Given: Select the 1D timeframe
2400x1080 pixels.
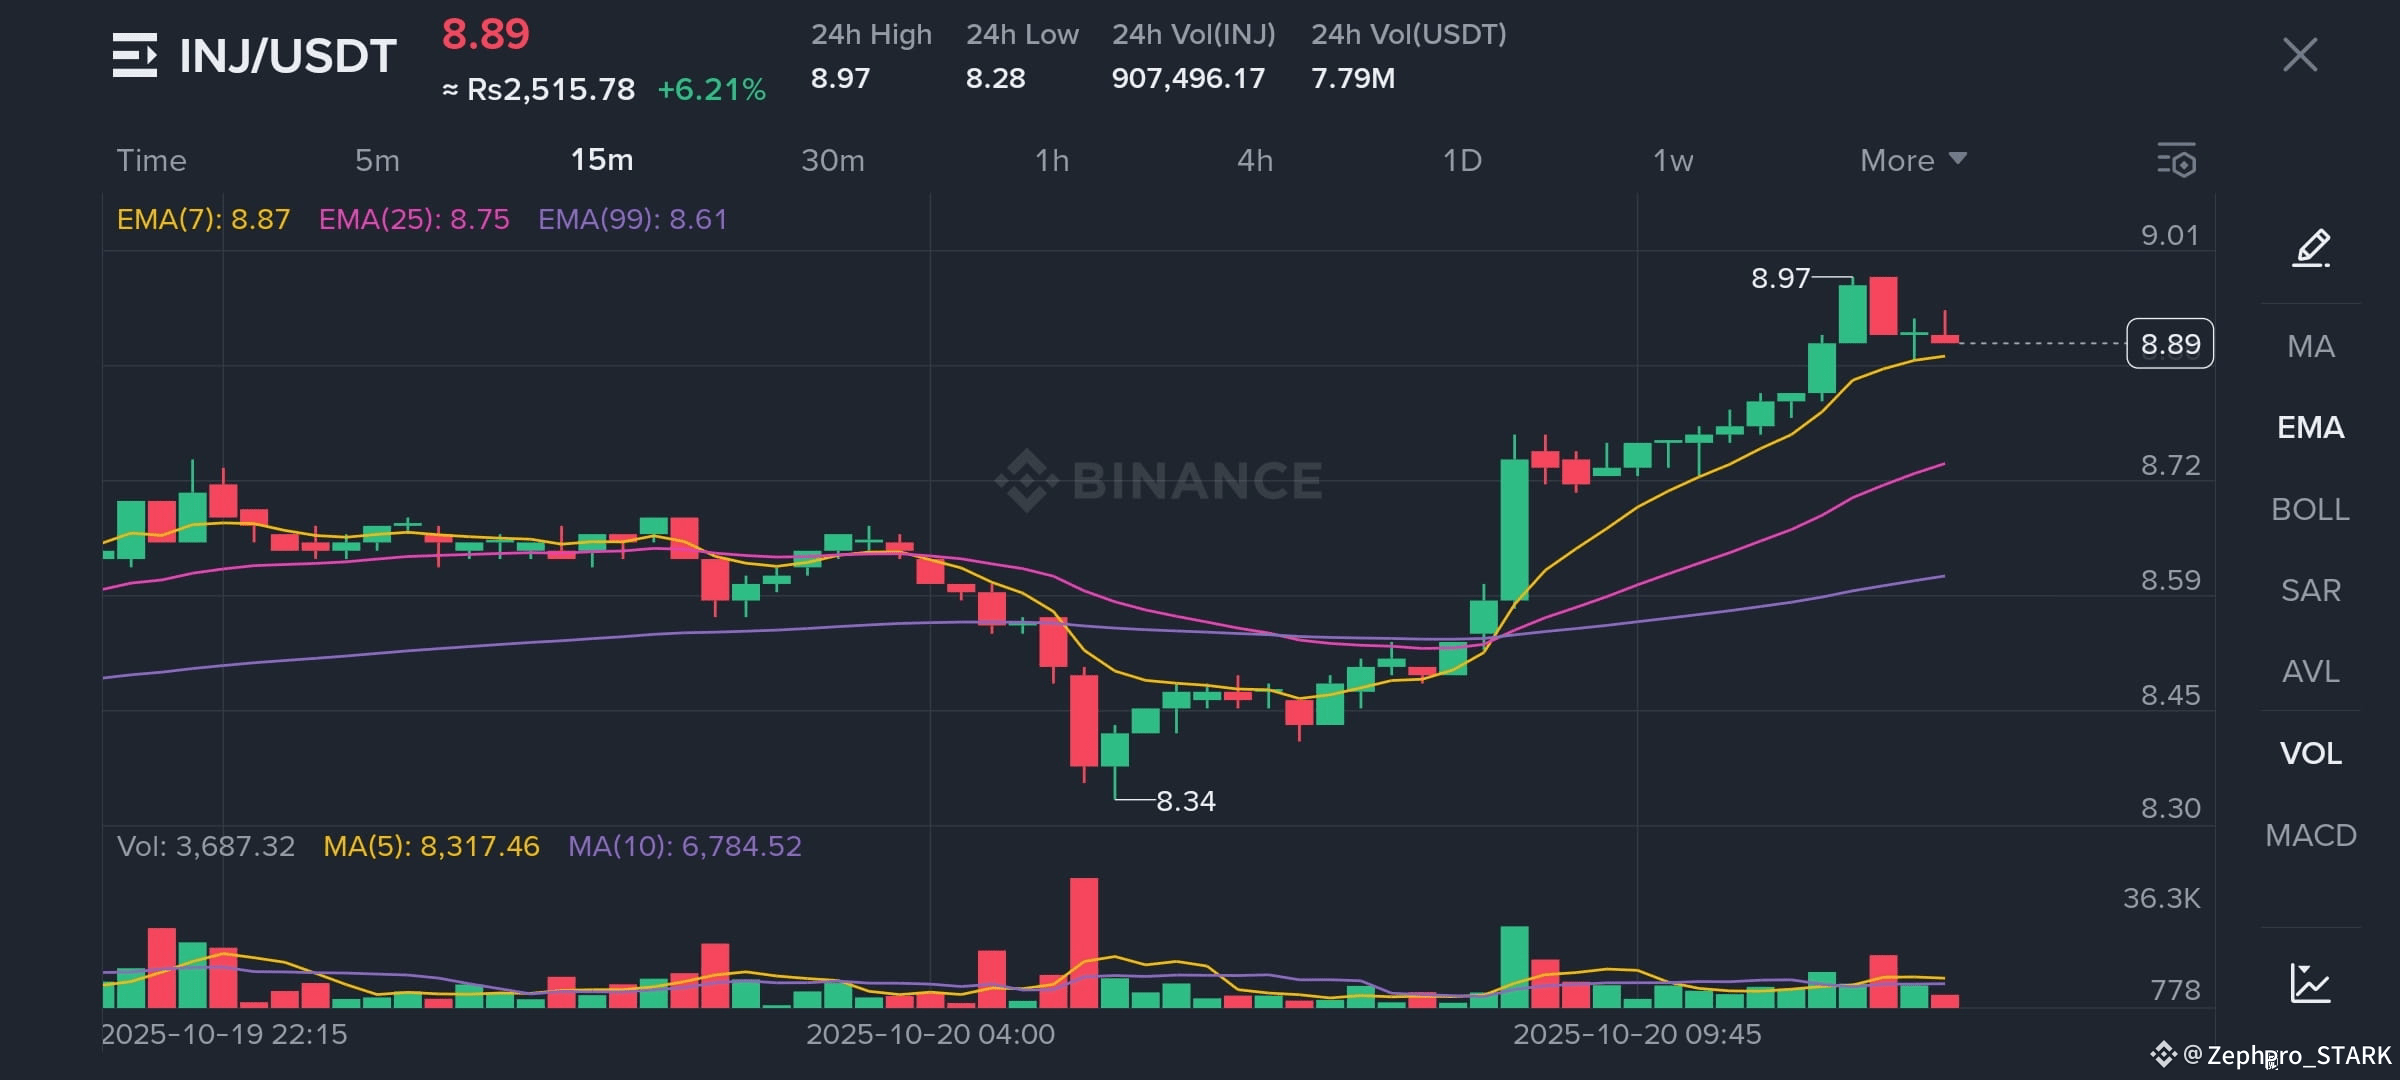Looking at the screenshot, I should click(x=1462, y=160).
